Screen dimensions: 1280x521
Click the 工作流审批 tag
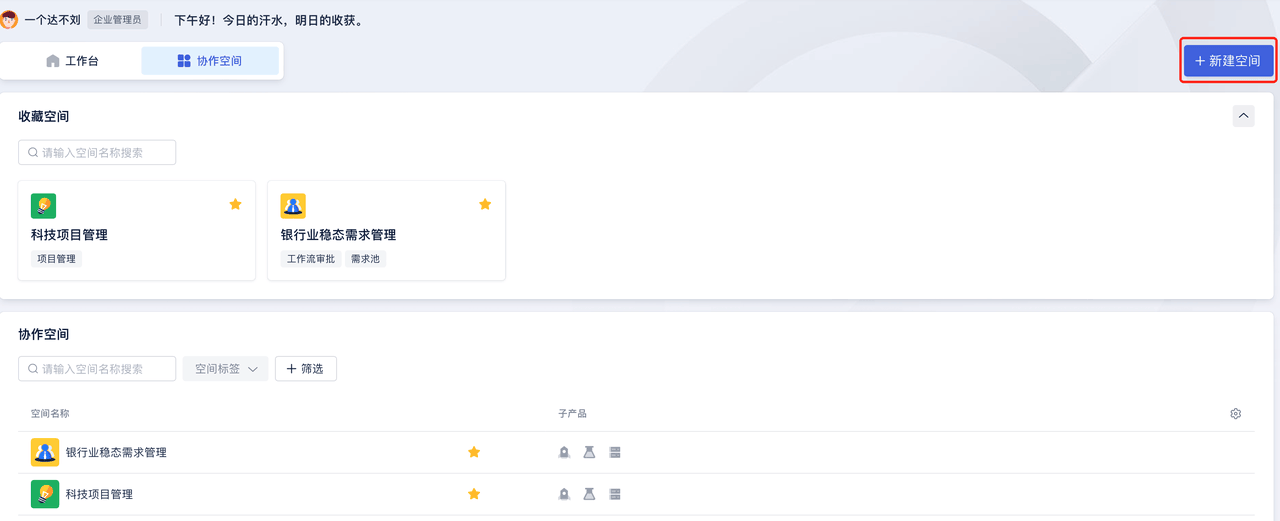pyautogui.click(x=311, y=259)
